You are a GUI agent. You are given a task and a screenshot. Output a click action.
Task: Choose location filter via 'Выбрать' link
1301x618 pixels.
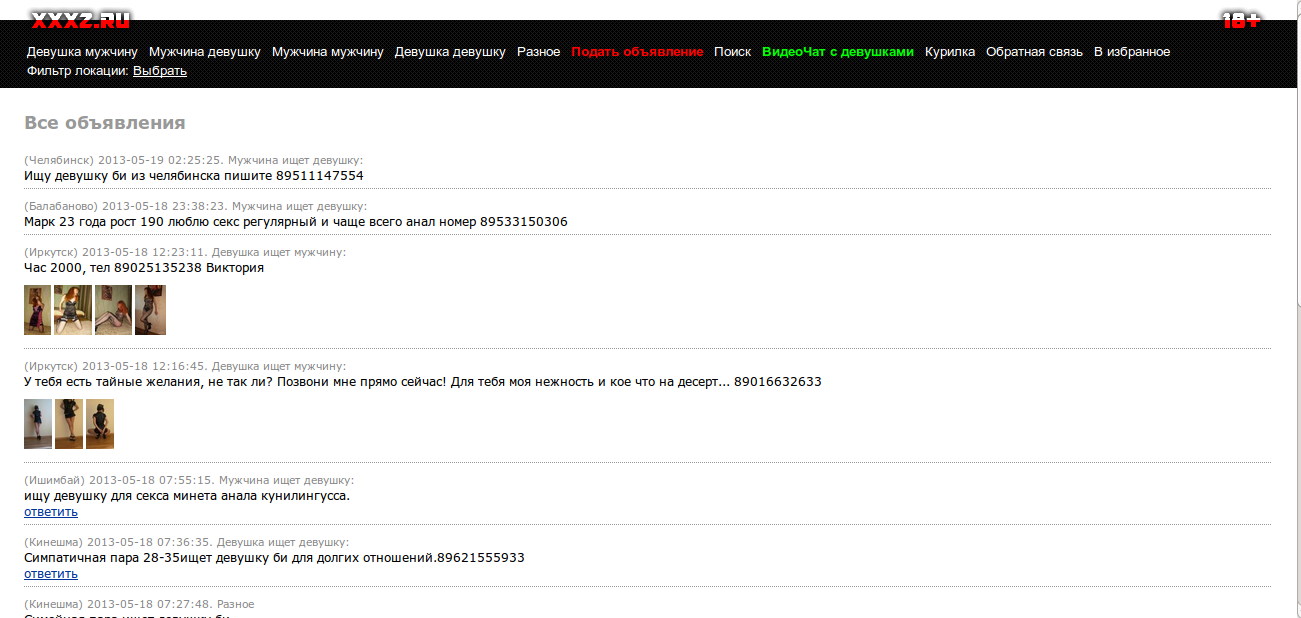(160, 71)
